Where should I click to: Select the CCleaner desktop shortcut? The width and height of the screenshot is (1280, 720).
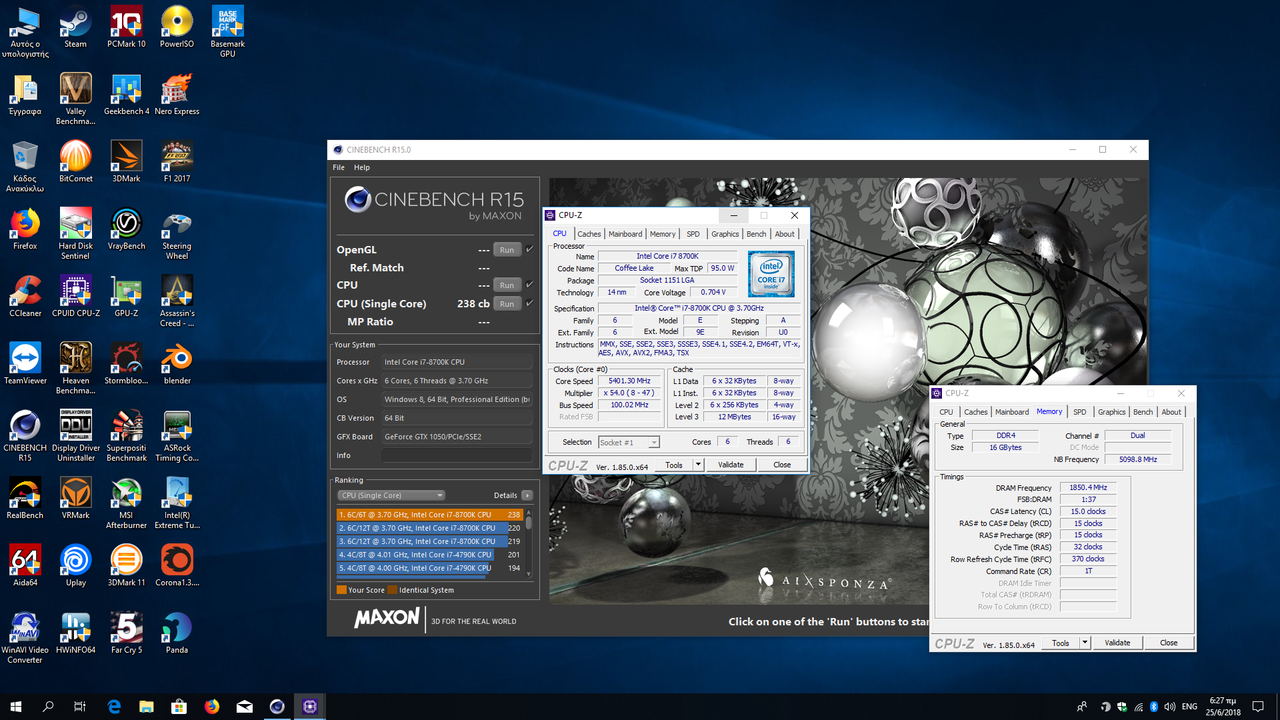(x=25, y=296)
